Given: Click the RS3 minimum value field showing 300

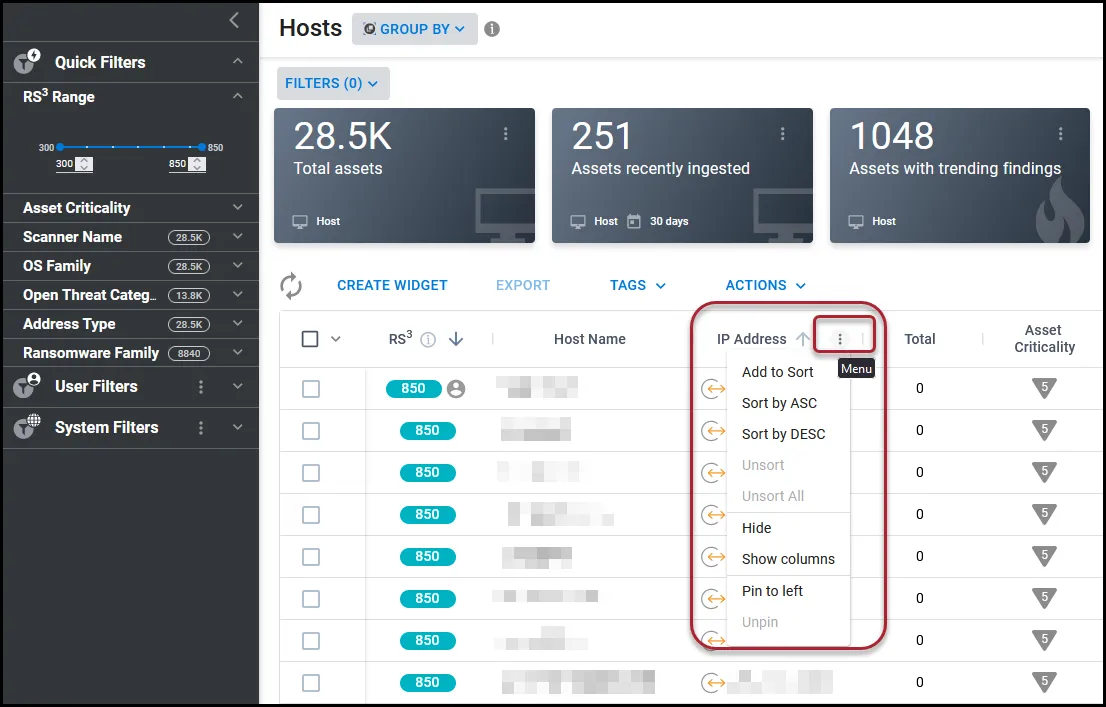Looking at the screenshot, I should coord(74,164).
